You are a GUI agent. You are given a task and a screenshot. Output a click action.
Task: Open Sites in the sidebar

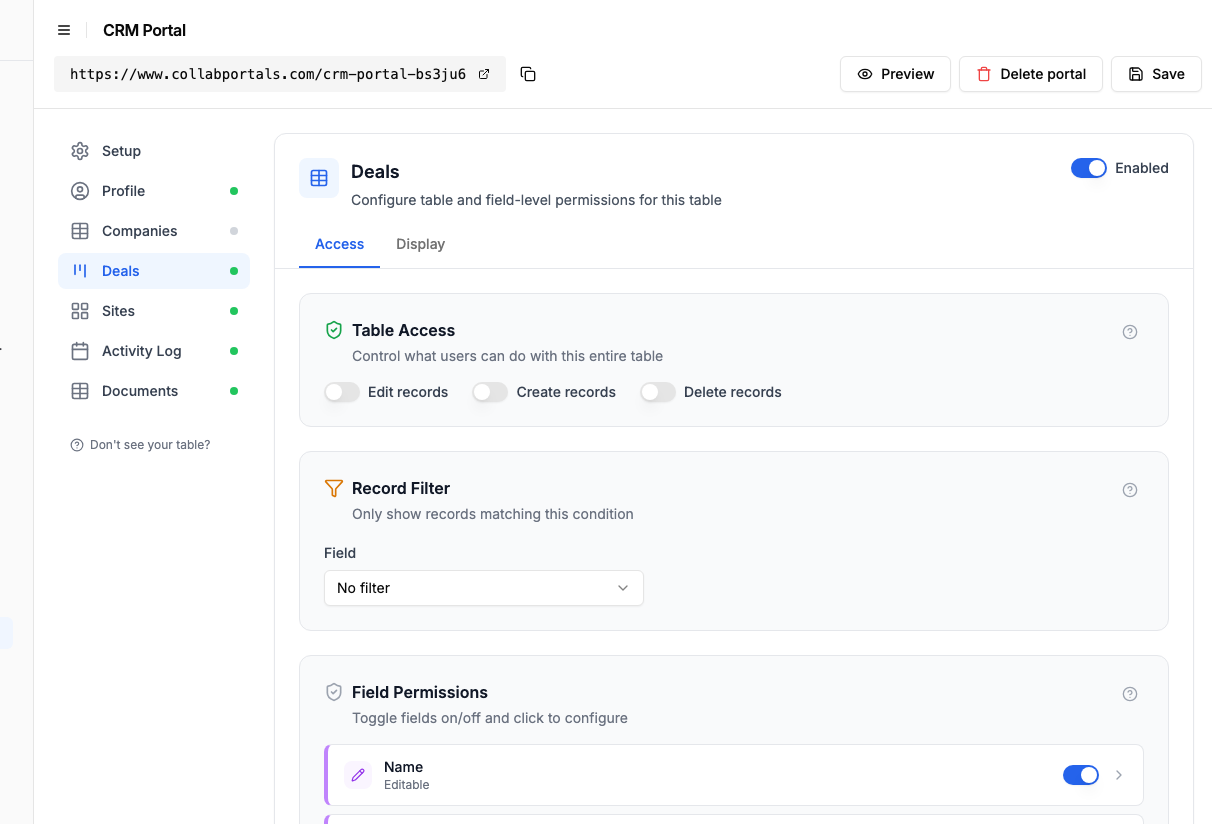(154, 311)
